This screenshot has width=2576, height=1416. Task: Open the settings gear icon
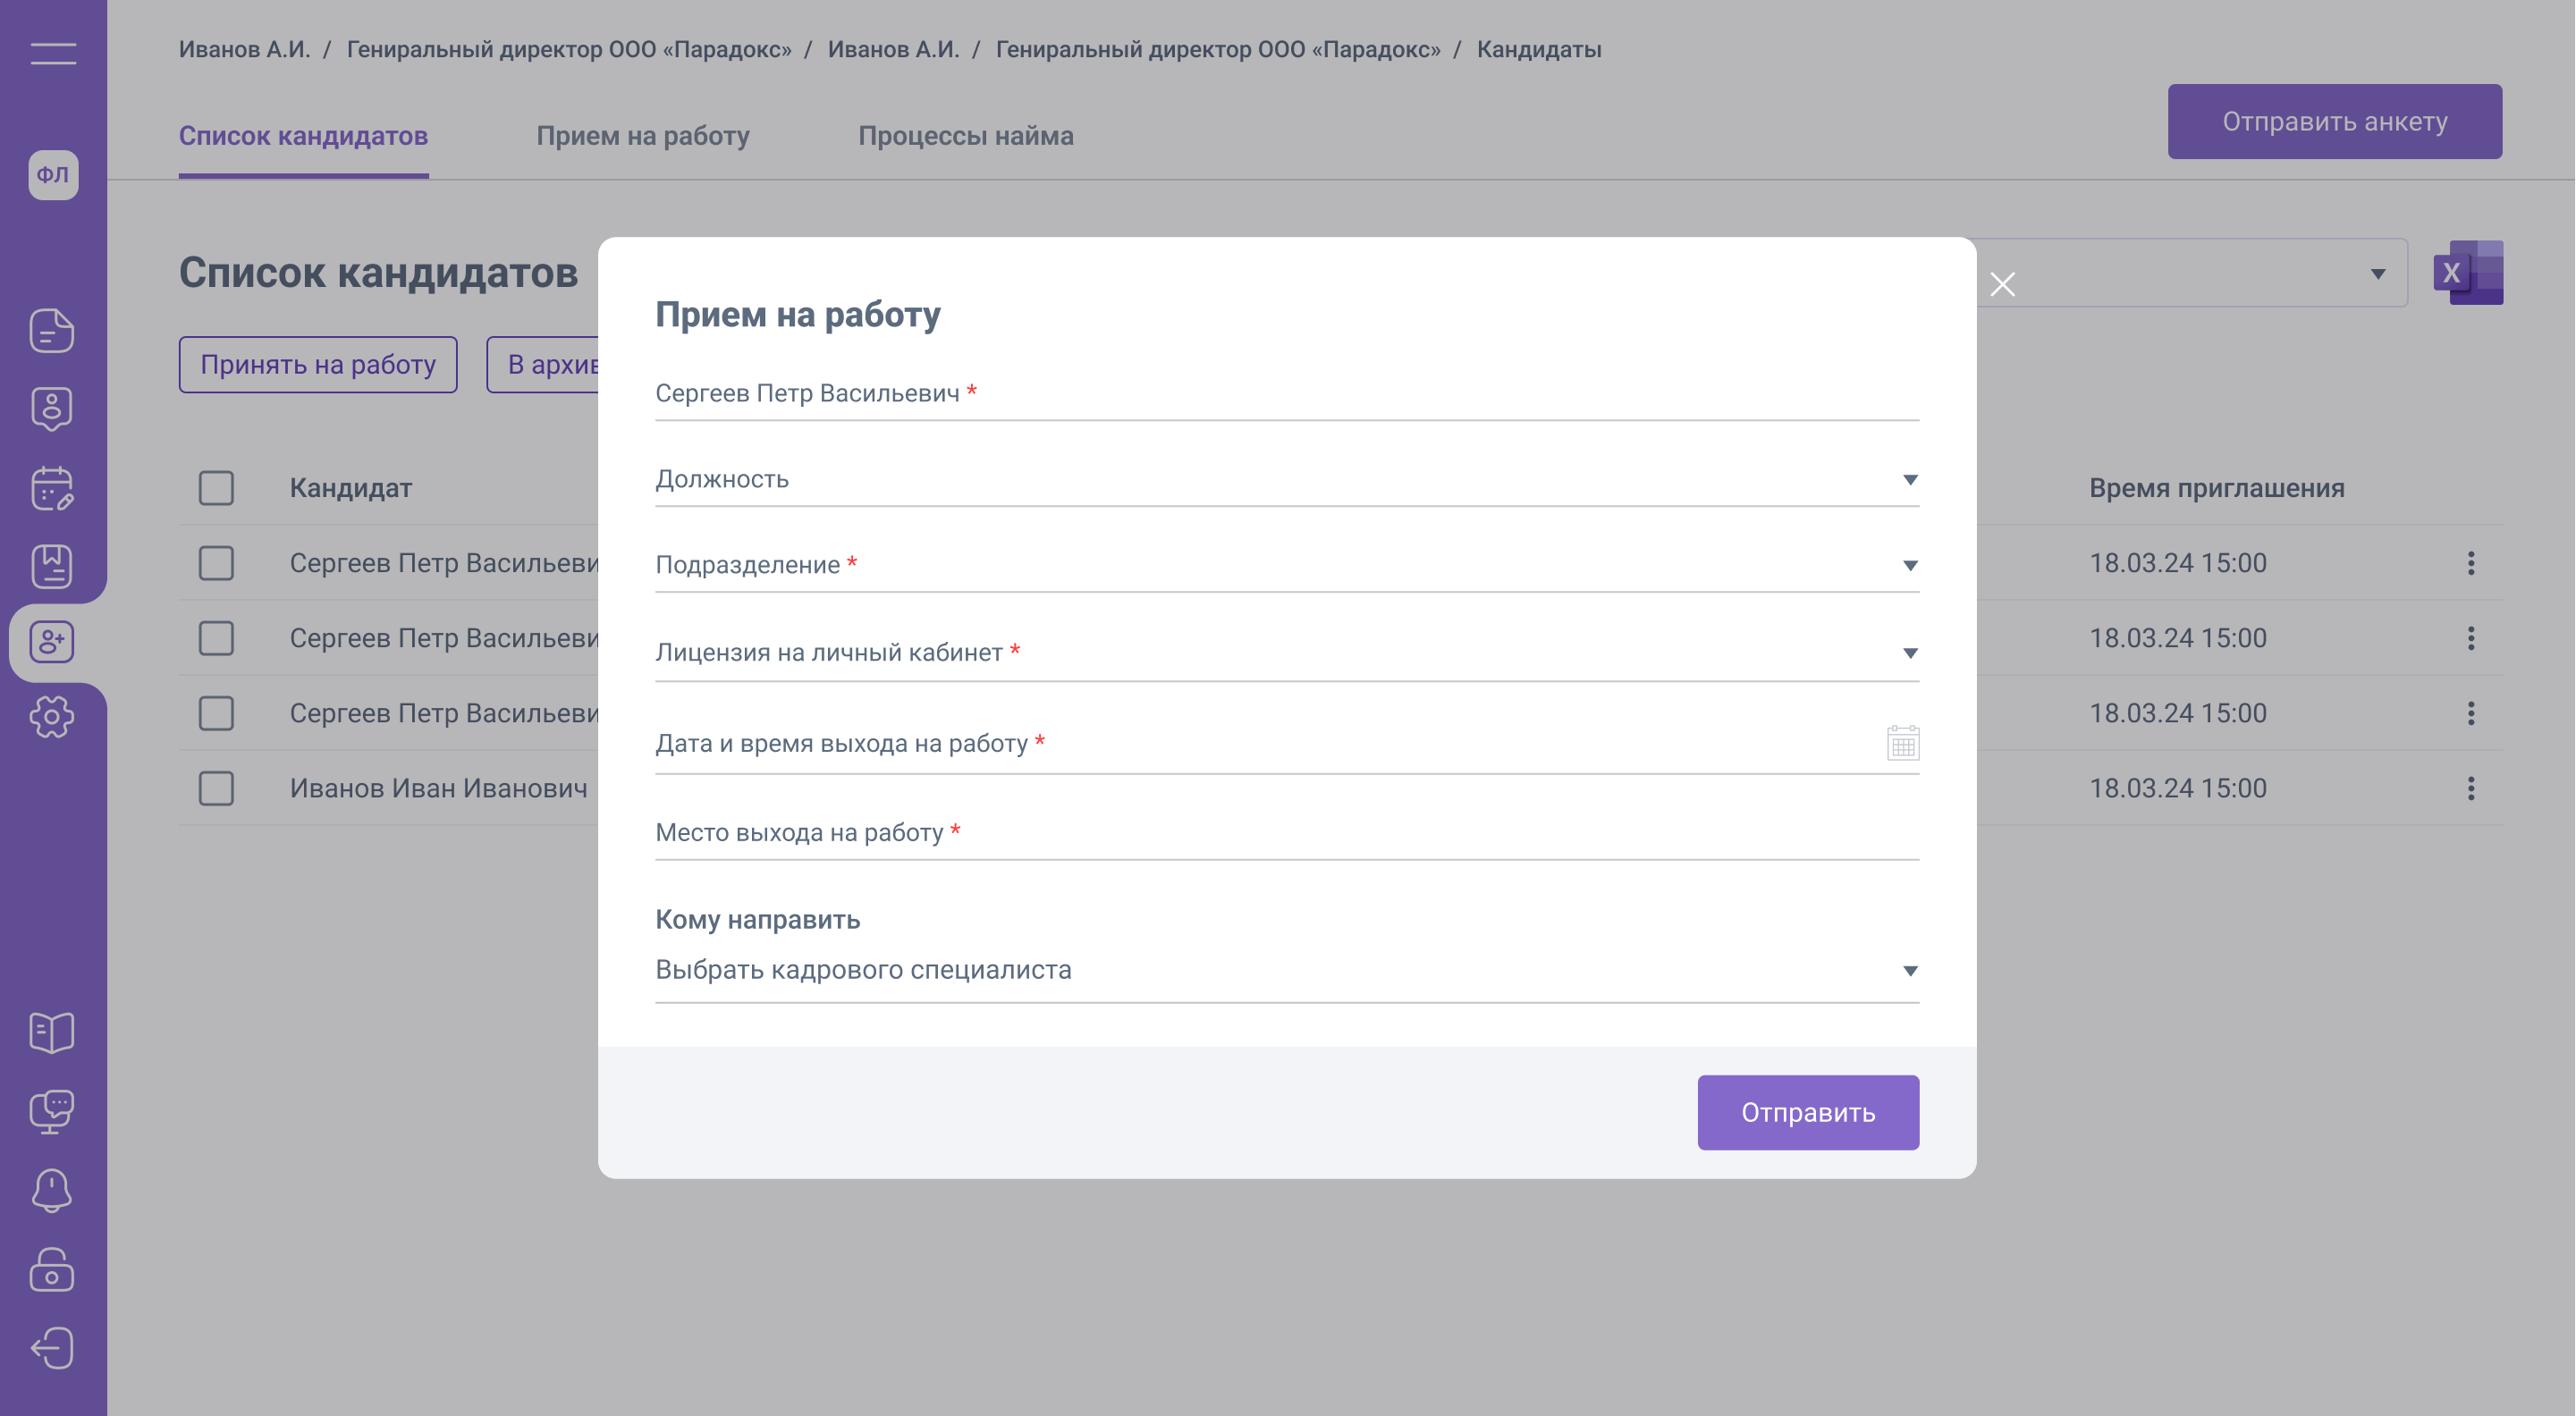coord(52,717)
